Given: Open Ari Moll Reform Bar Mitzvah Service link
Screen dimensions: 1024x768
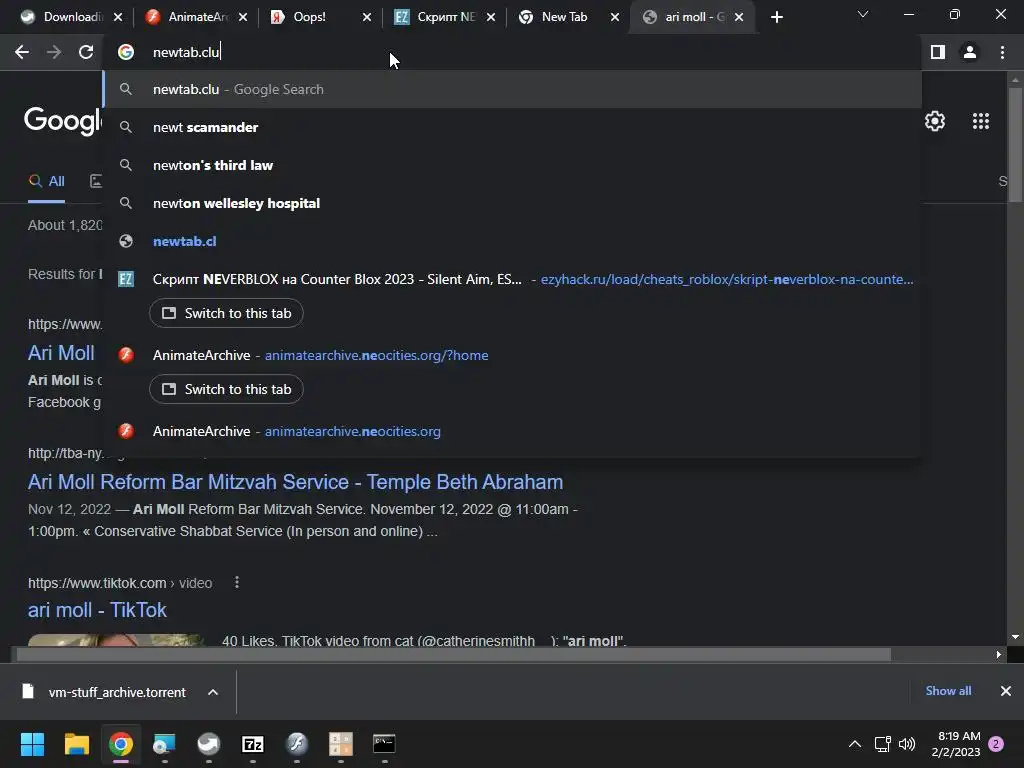Looking at the screenshot, I should click(x=295, y=482).
